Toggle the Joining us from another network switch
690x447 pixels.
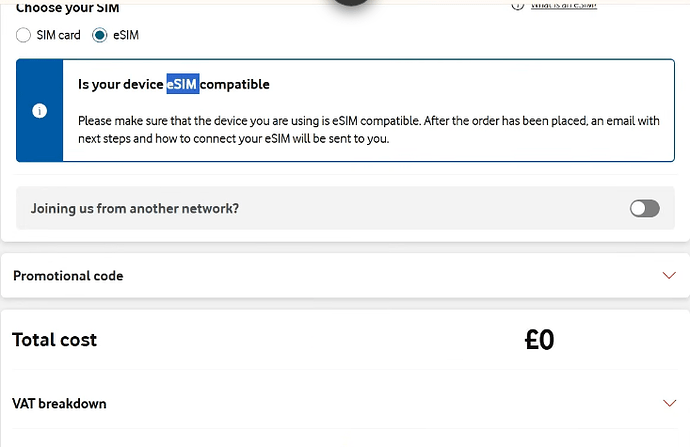[644, 208]
